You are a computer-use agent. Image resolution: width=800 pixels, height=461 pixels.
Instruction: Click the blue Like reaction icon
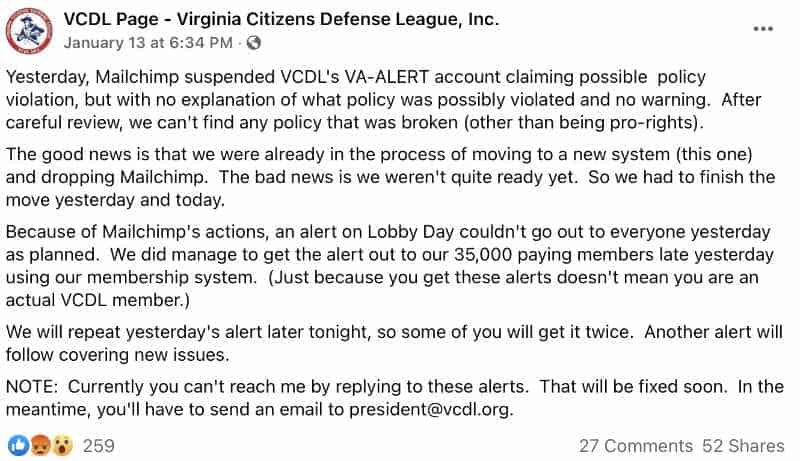point(18,446)
